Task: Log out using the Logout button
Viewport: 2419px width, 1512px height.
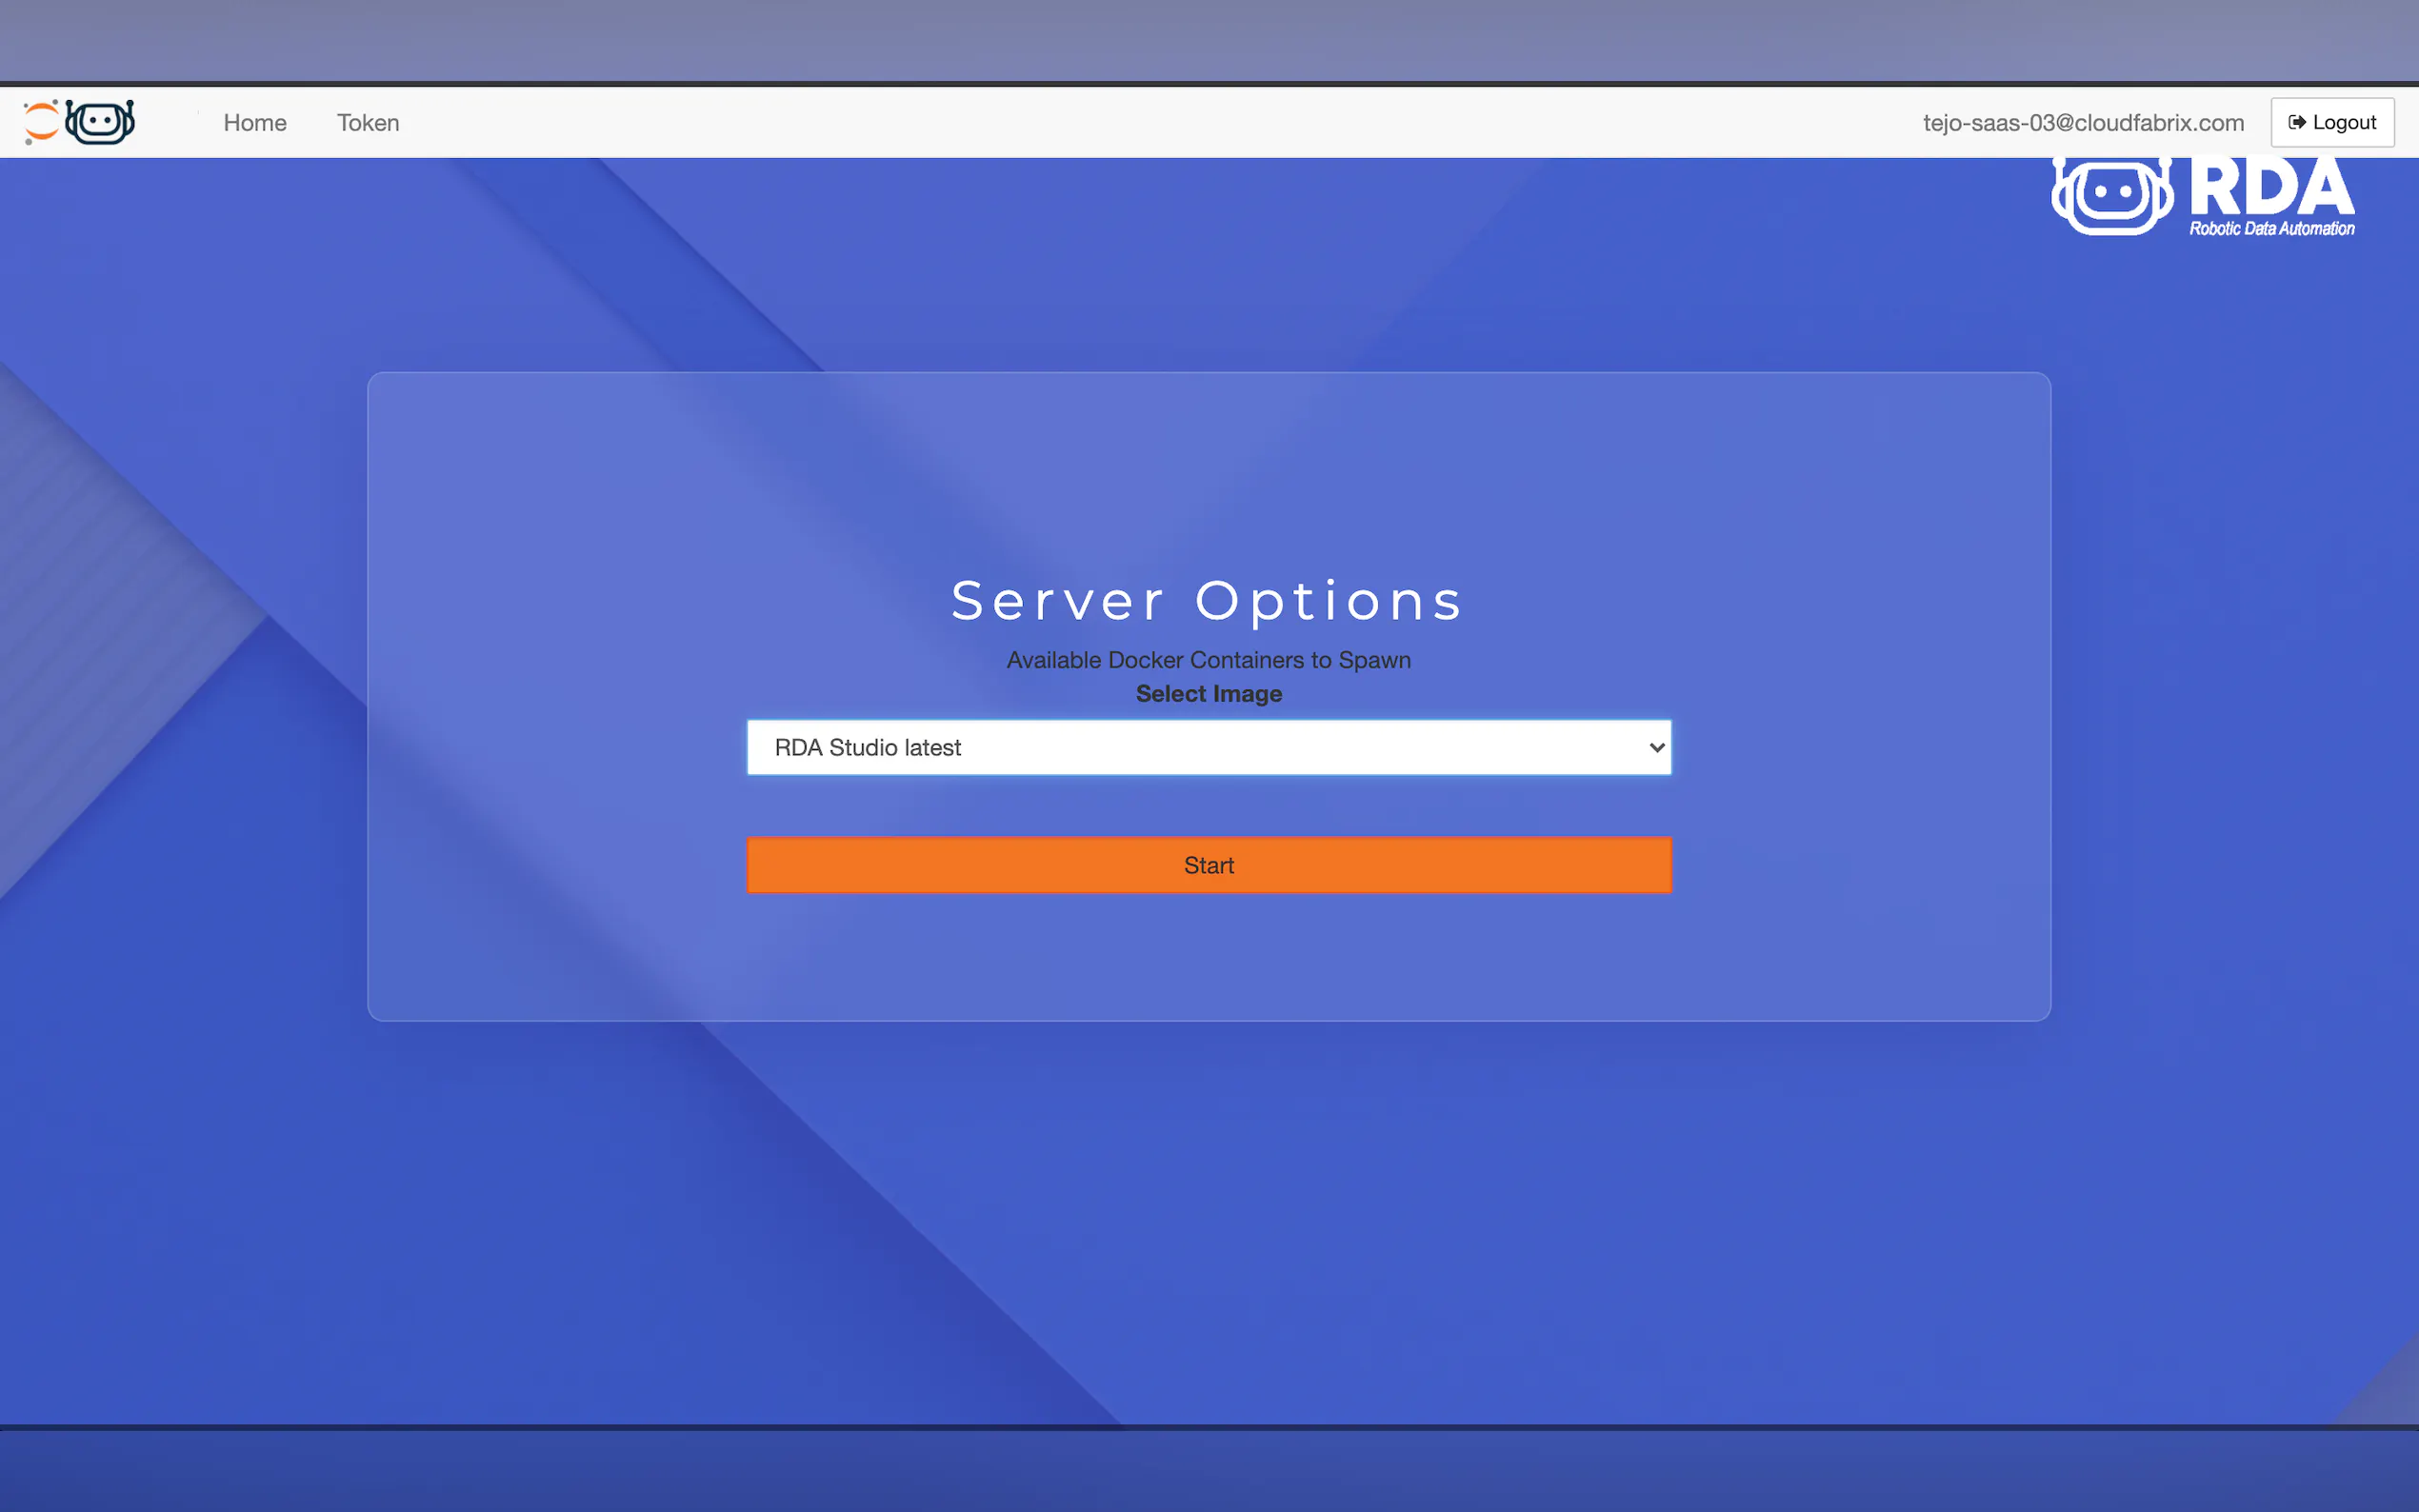Action: [x=2332, y=122]
